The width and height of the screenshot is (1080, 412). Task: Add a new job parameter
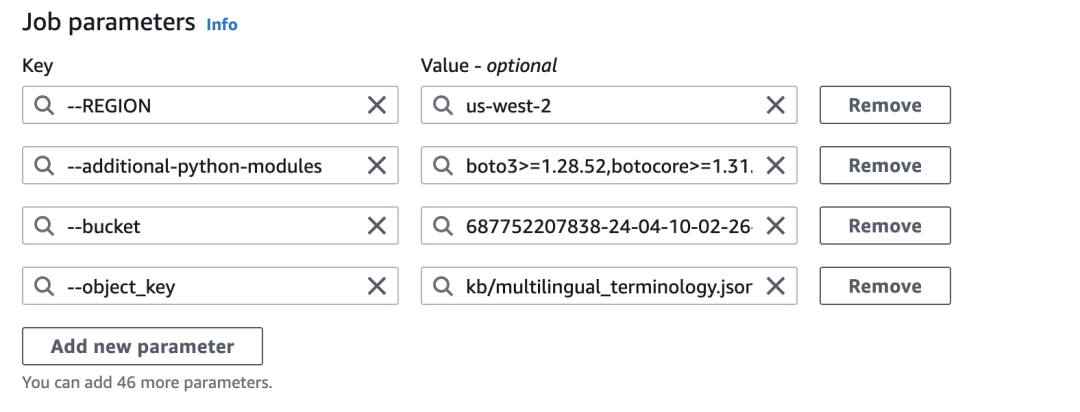[x=142, y=347]
